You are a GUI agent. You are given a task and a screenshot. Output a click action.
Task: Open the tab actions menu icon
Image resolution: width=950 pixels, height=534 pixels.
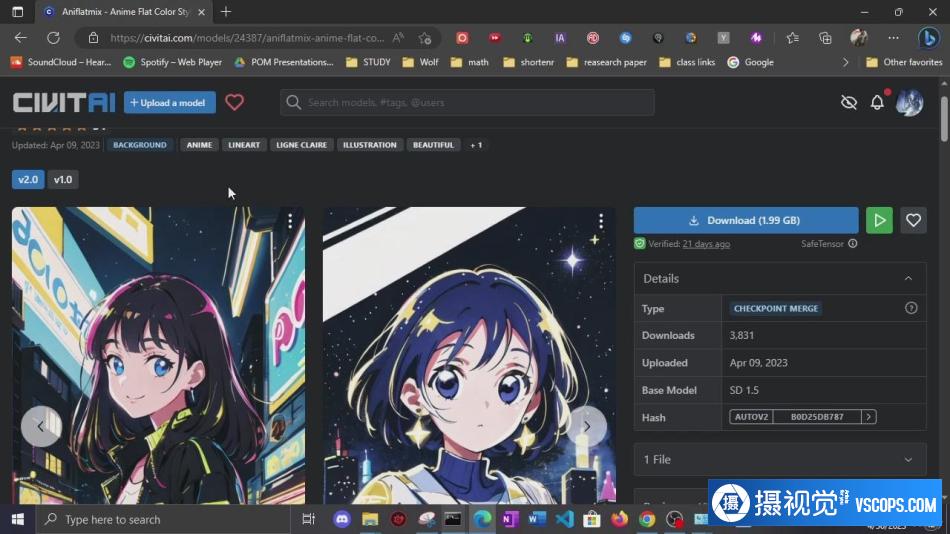tap(18, 12)
